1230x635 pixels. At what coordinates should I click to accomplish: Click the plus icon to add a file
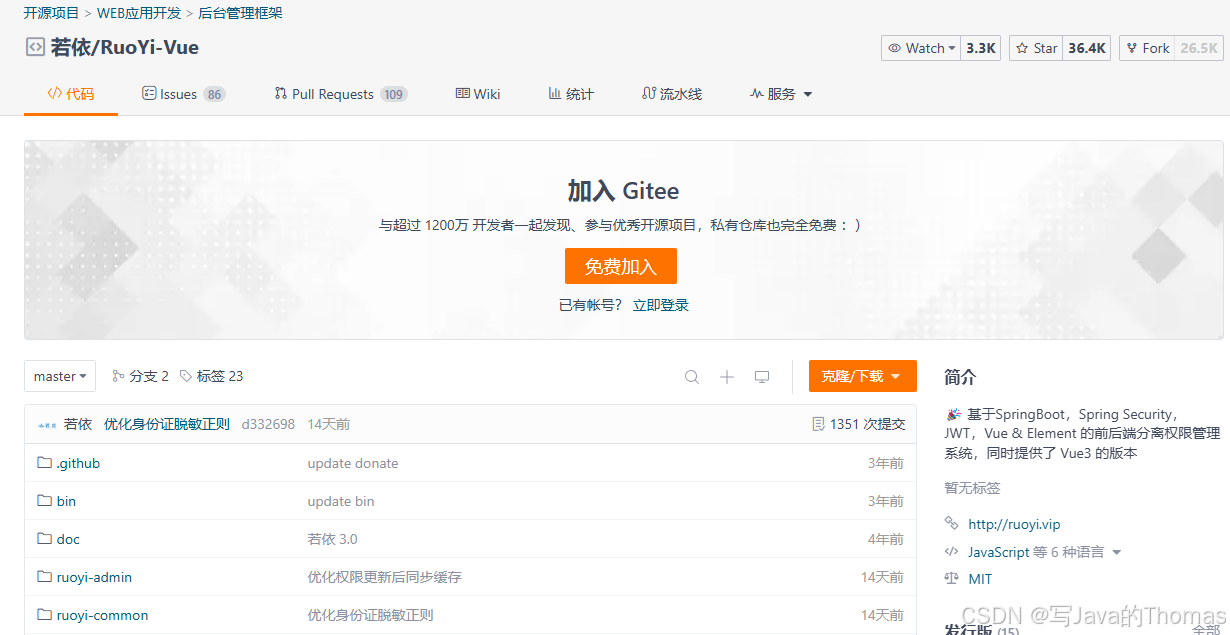727,377
